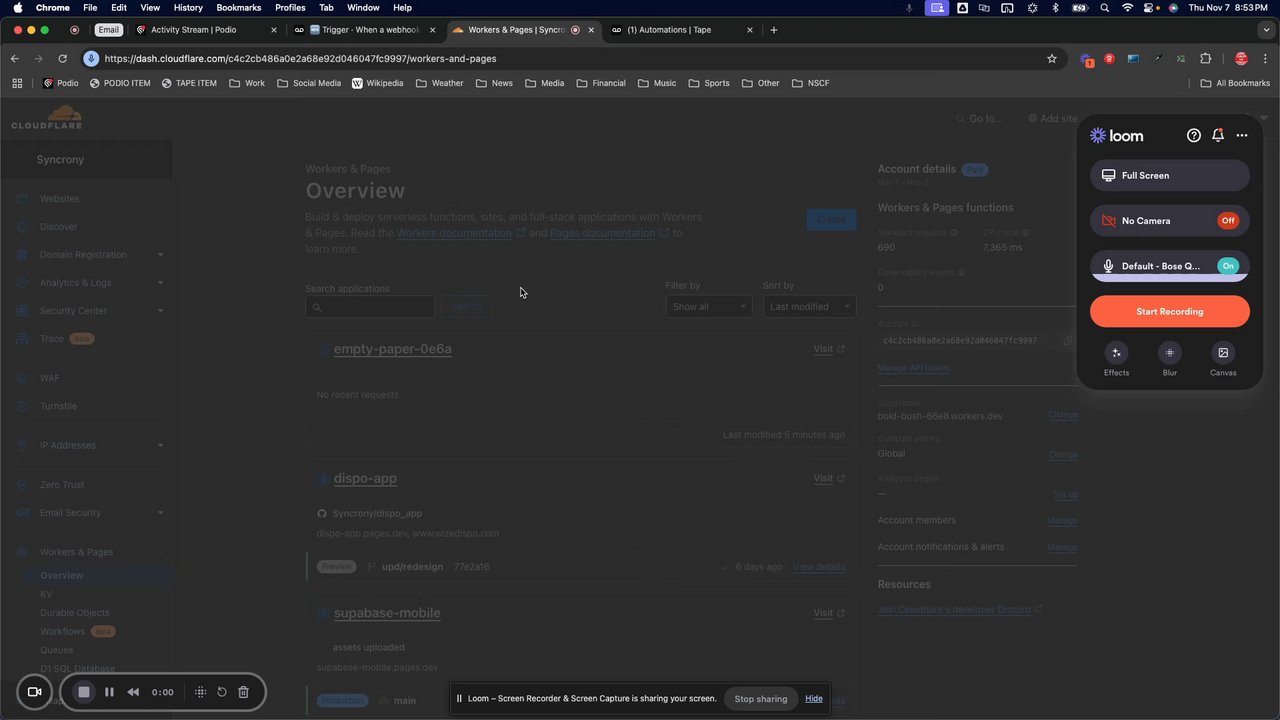Open Full Screen capture mode selector
This screenshot has height=720, width=1280.
point(1170,176)
